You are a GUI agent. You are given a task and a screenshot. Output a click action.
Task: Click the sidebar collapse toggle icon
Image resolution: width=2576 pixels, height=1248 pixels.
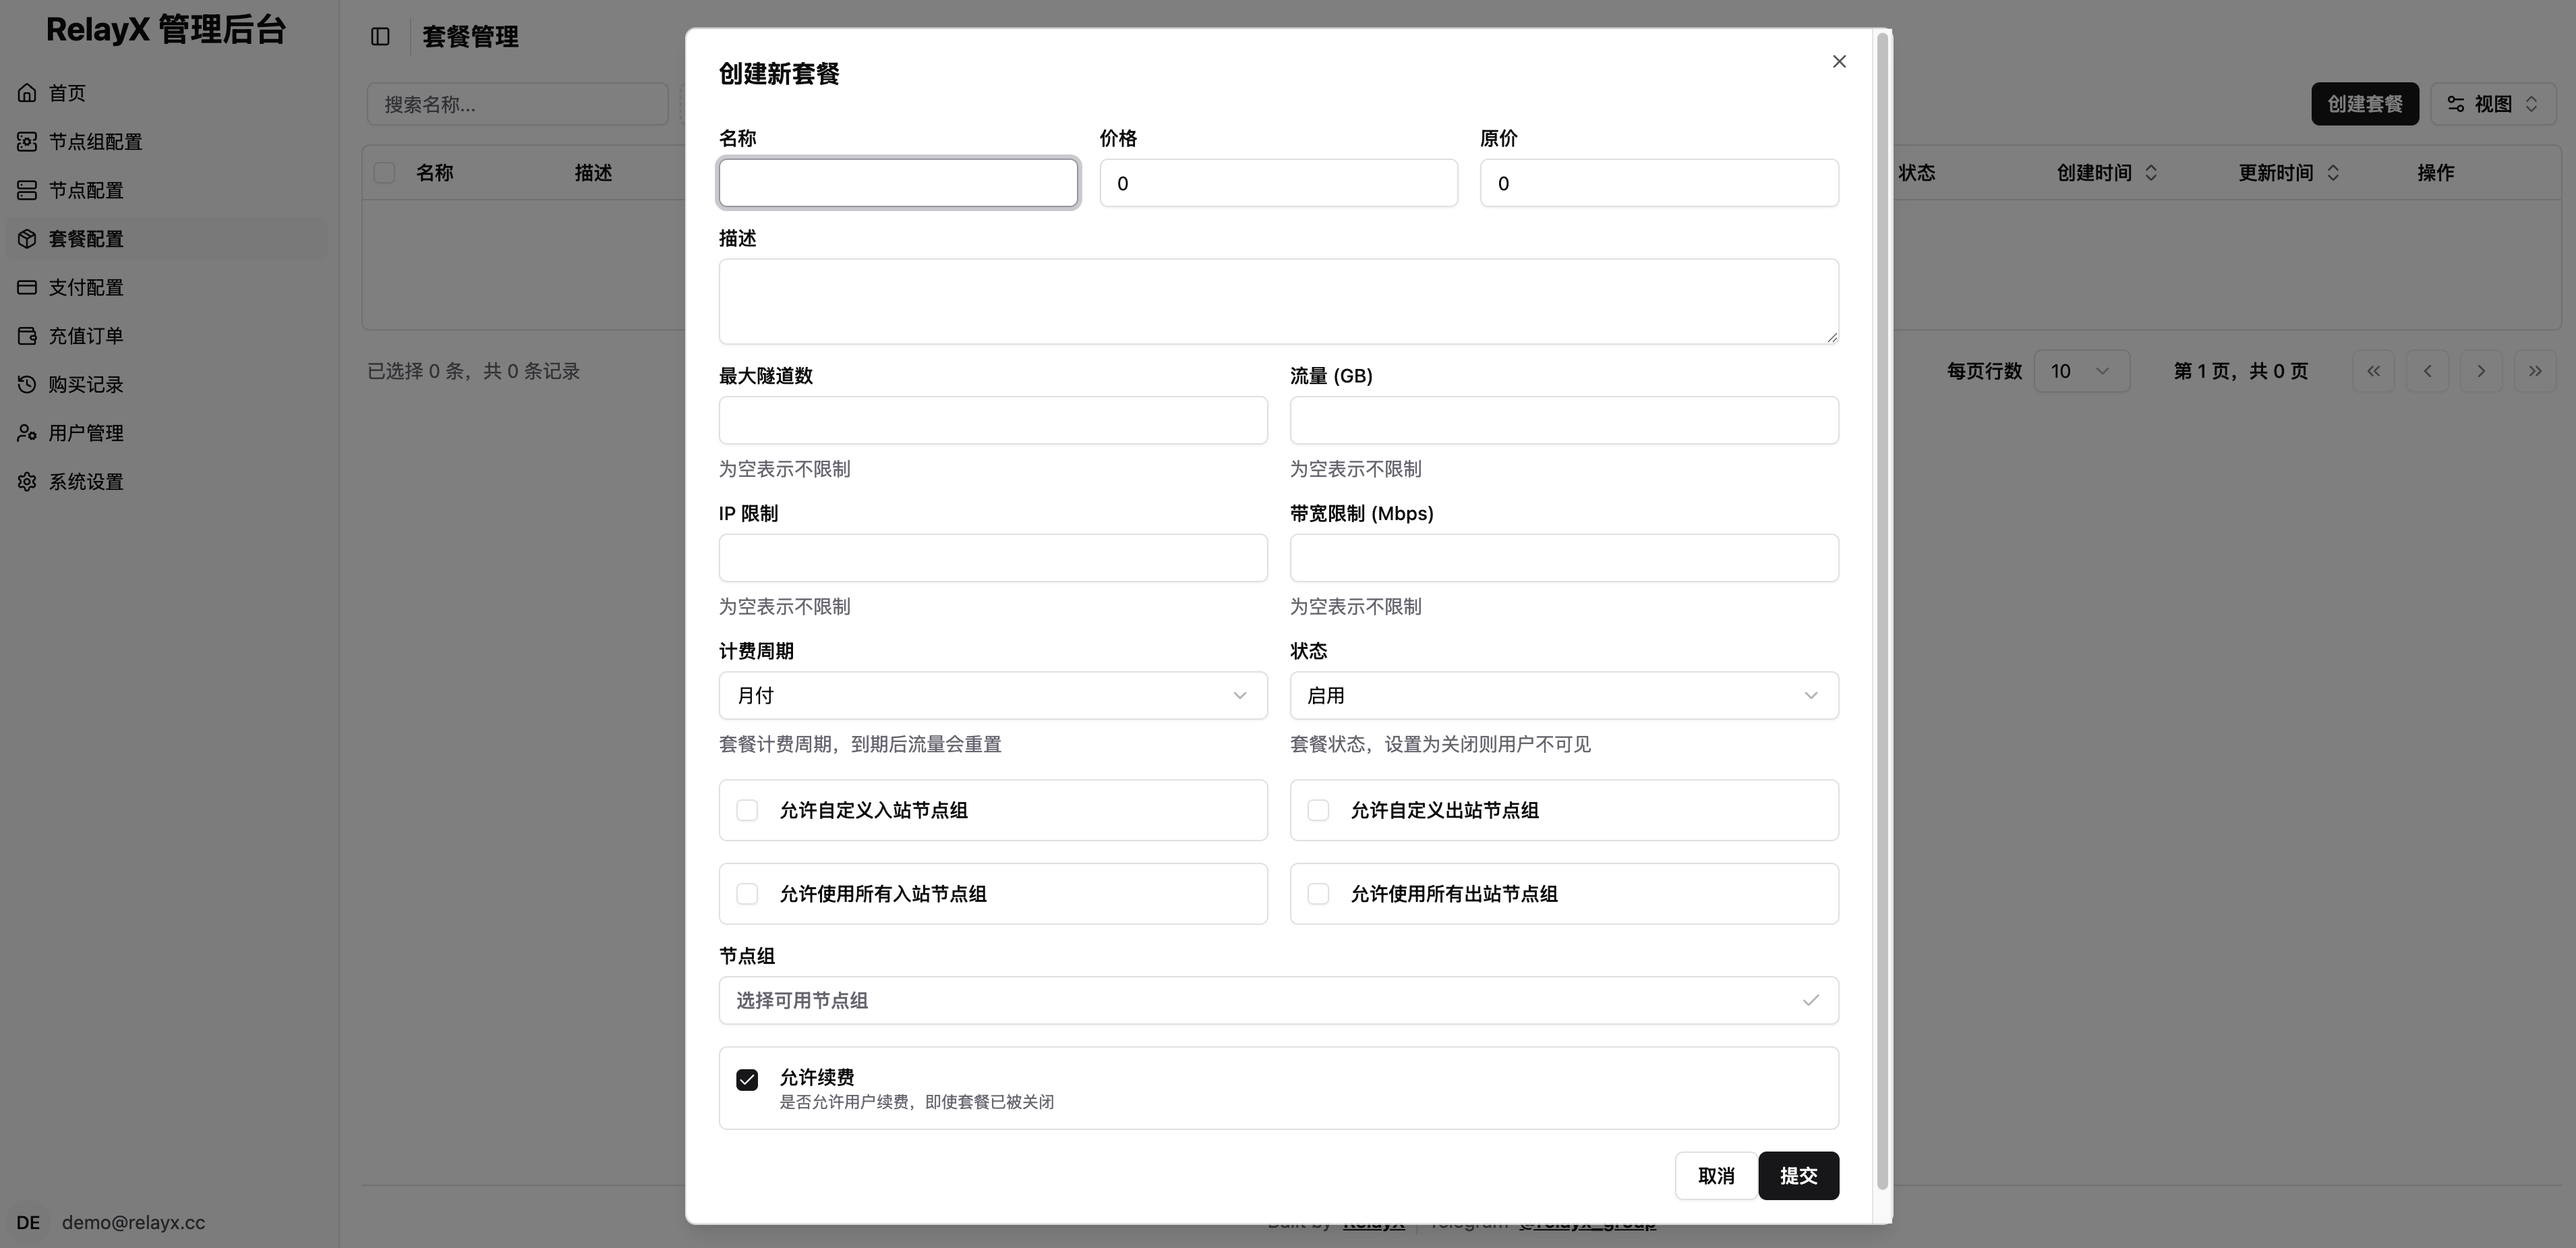tap(380, 37)
